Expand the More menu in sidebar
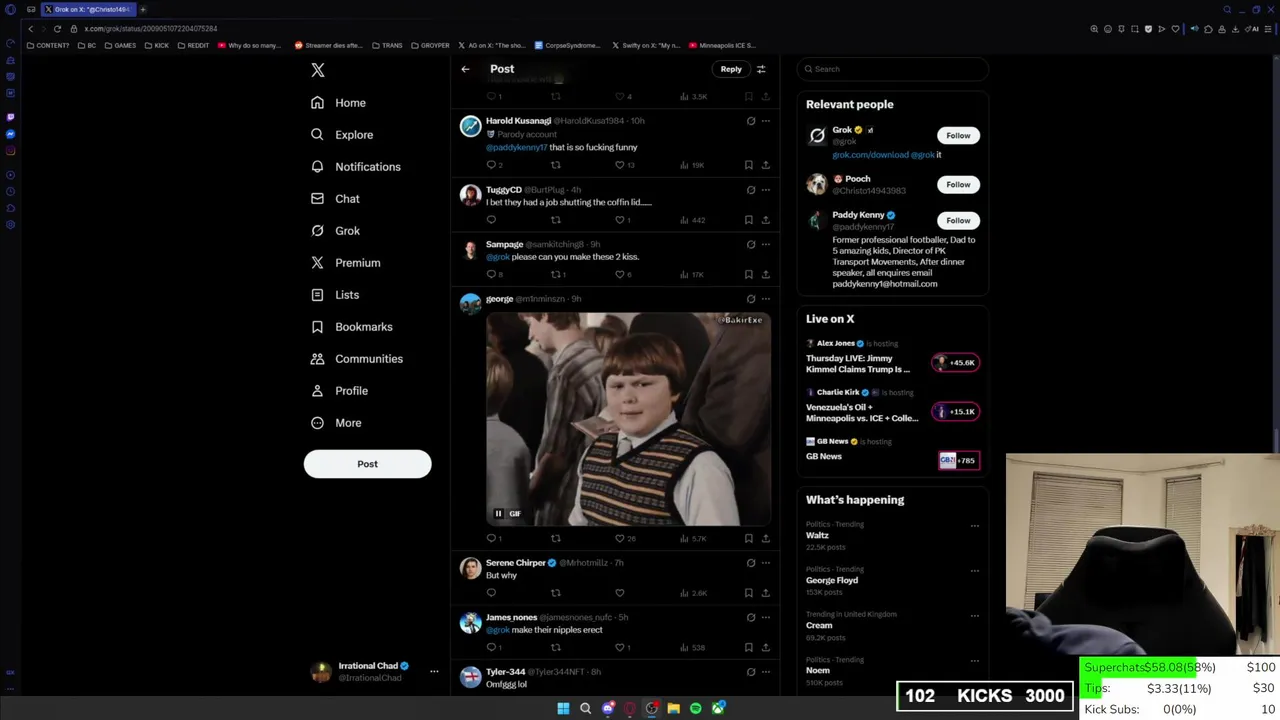 coord(336,423)
